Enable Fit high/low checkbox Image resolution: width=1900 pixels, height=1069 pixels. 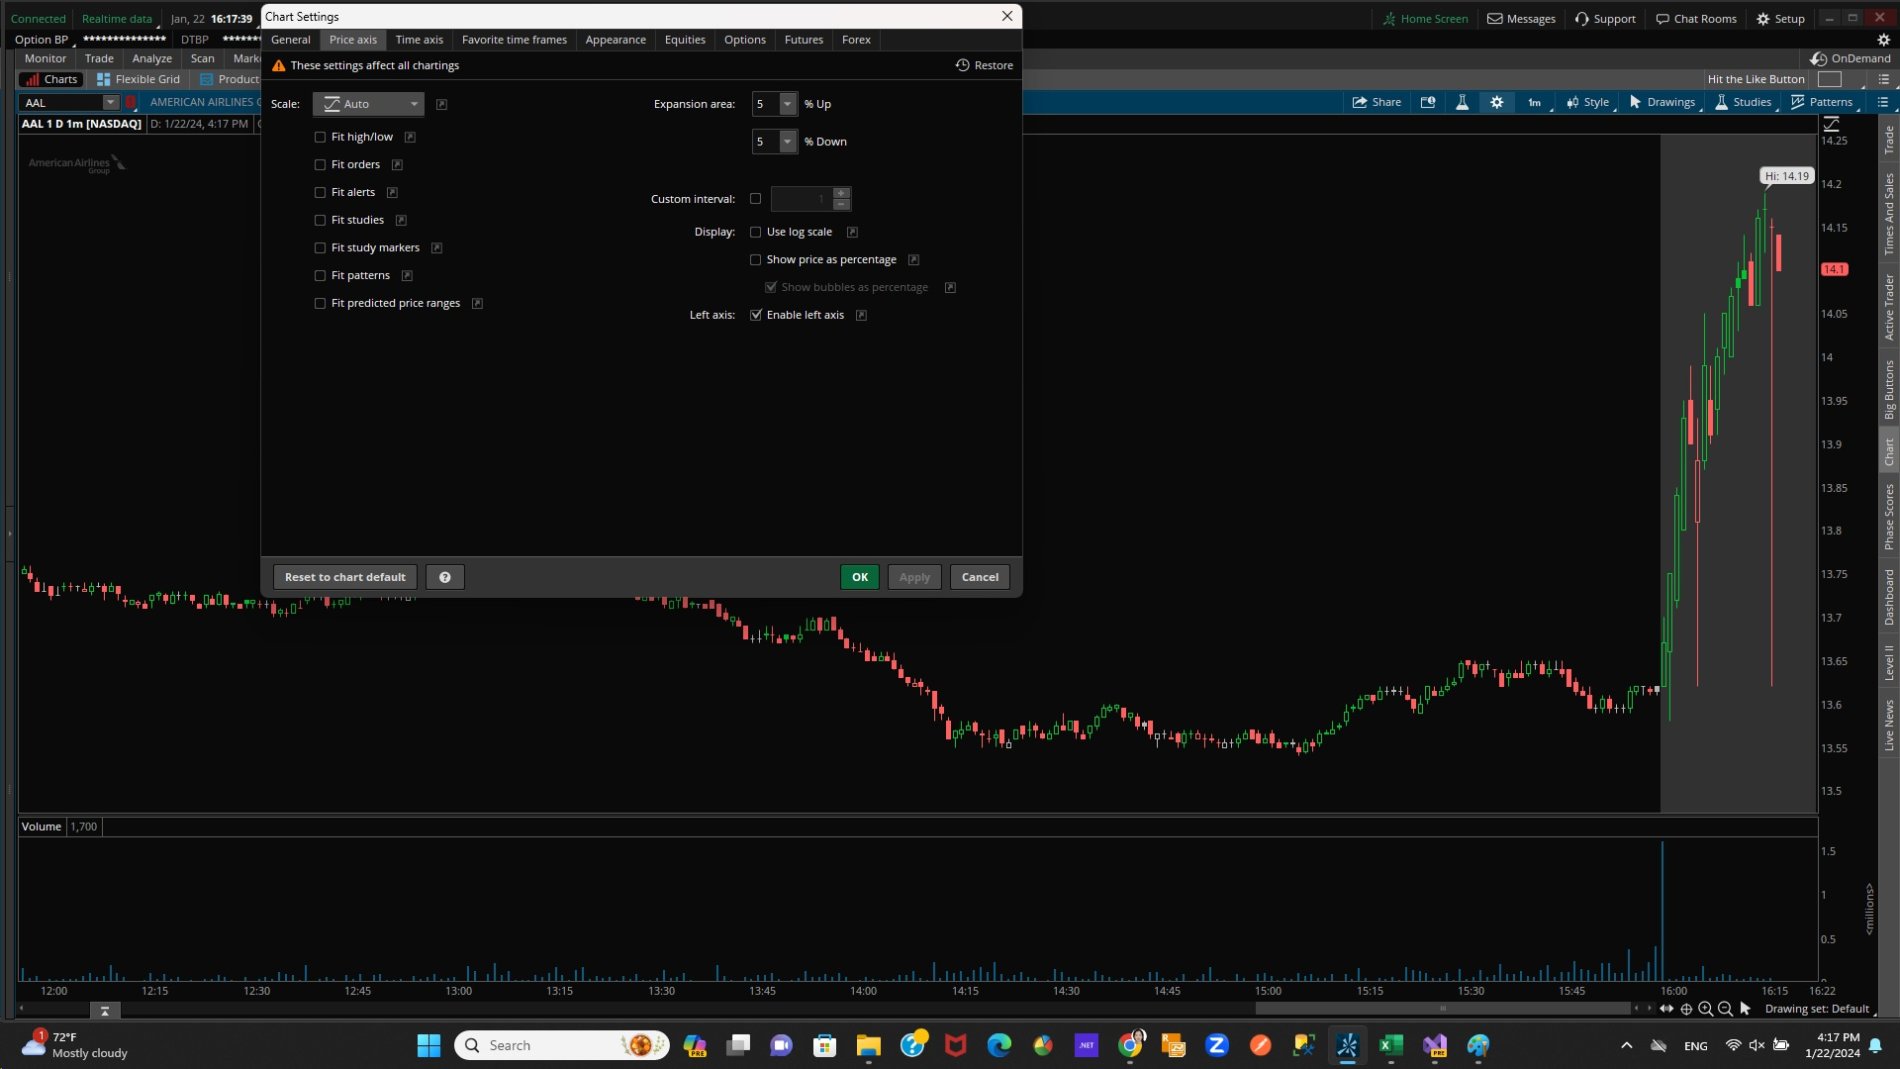tap(320, 137)
